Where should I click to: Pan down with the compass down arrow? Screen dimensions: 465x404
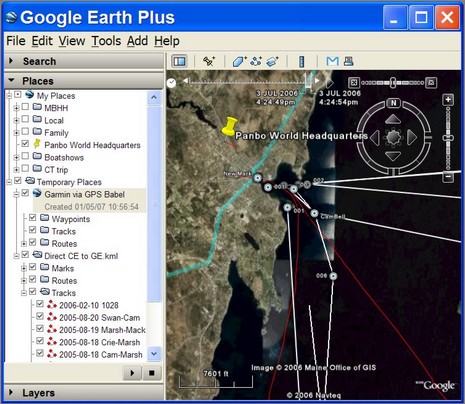[393, 156]
